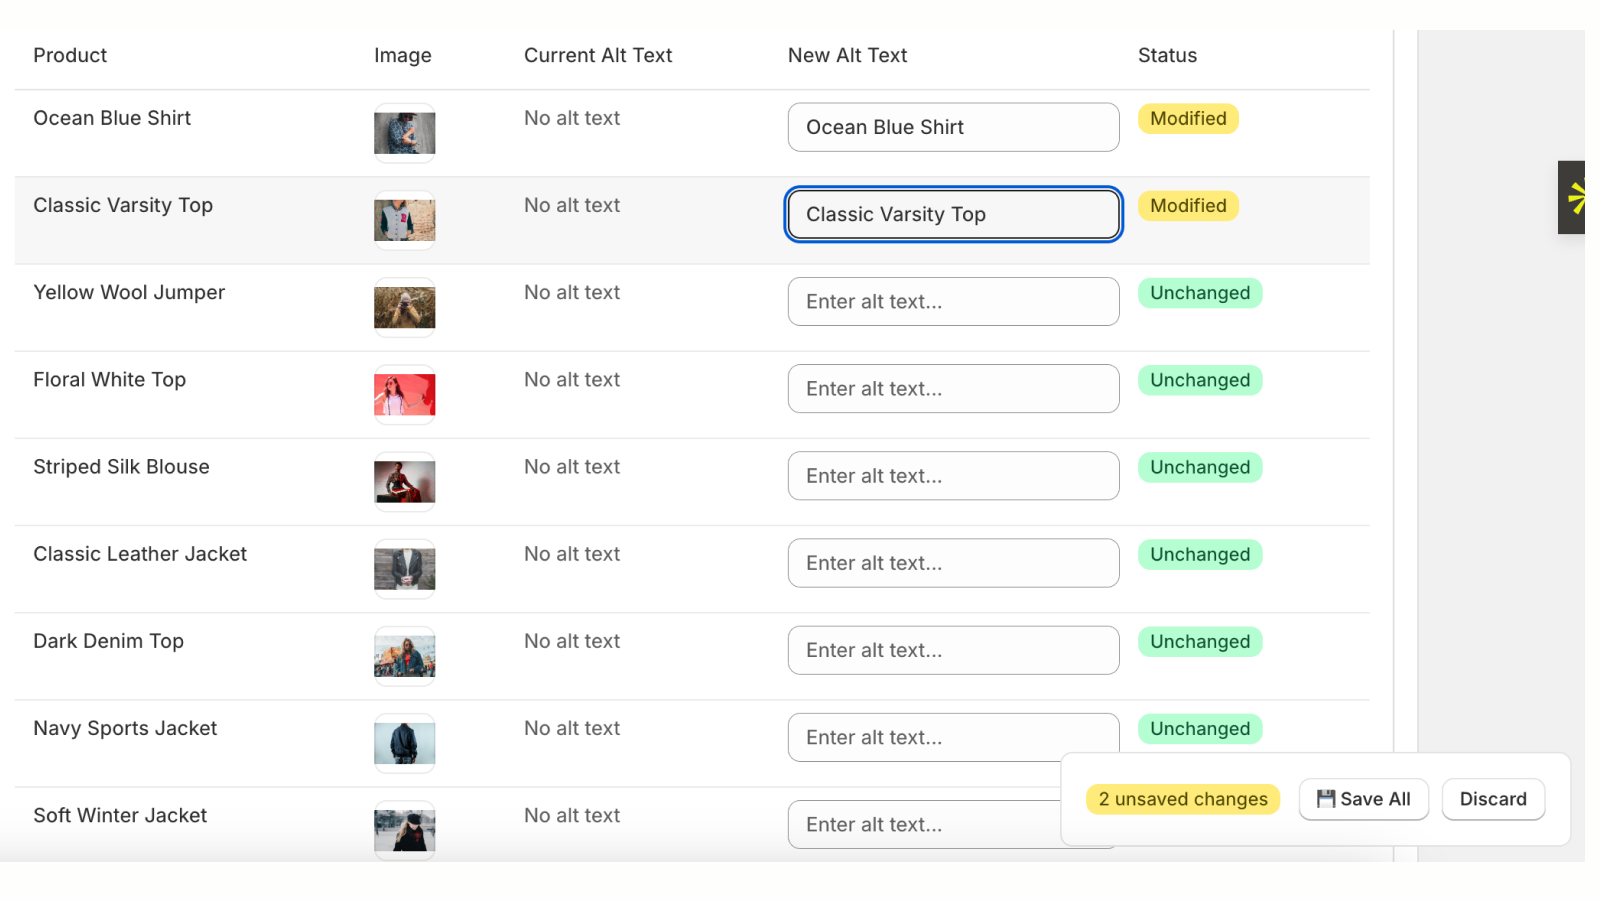1600x900 pixels.
Task: Click 'No alt text' in Dark Denim Top row
Action: click(x=572, y=641)
